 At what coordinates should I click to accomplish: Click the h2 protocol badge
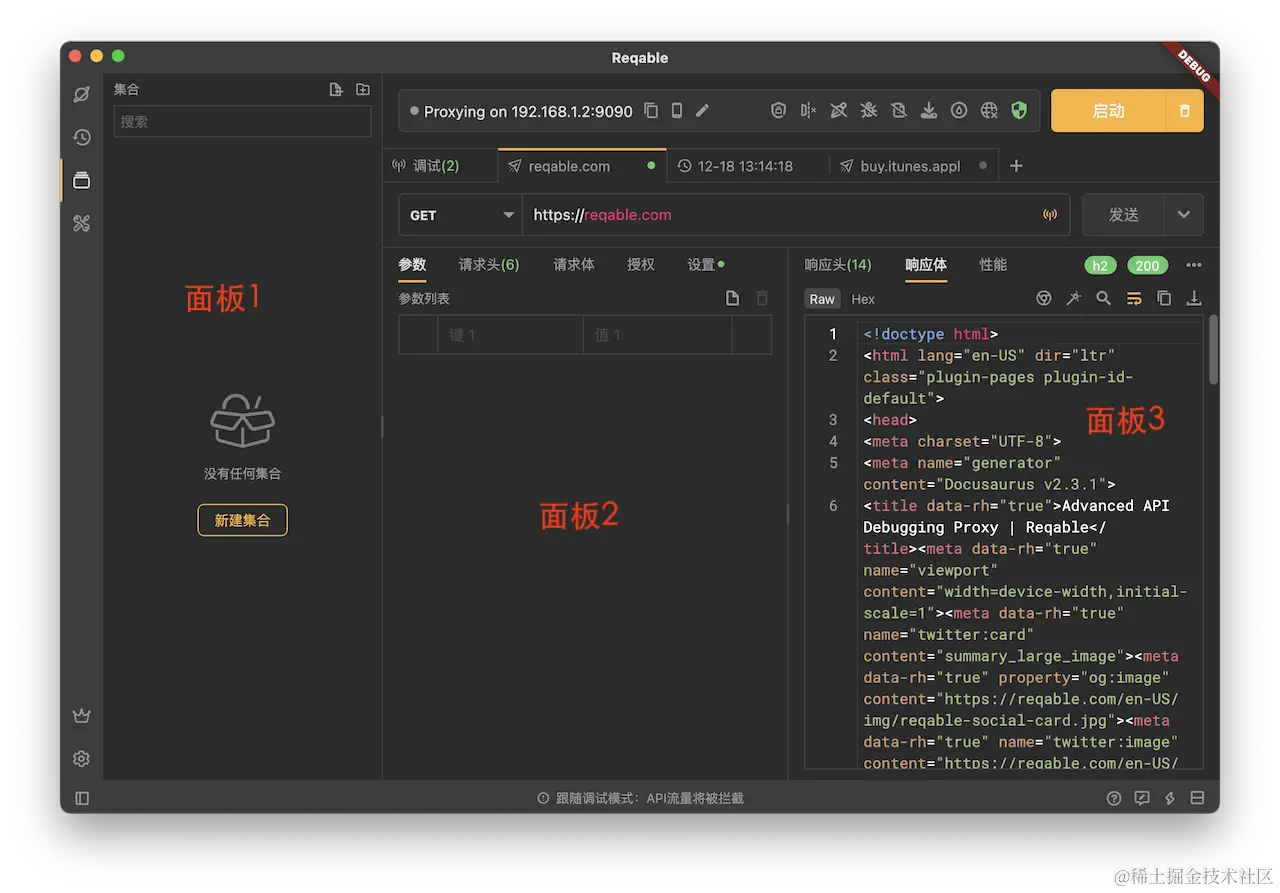pyautogui.click(x=1100, y=265)
